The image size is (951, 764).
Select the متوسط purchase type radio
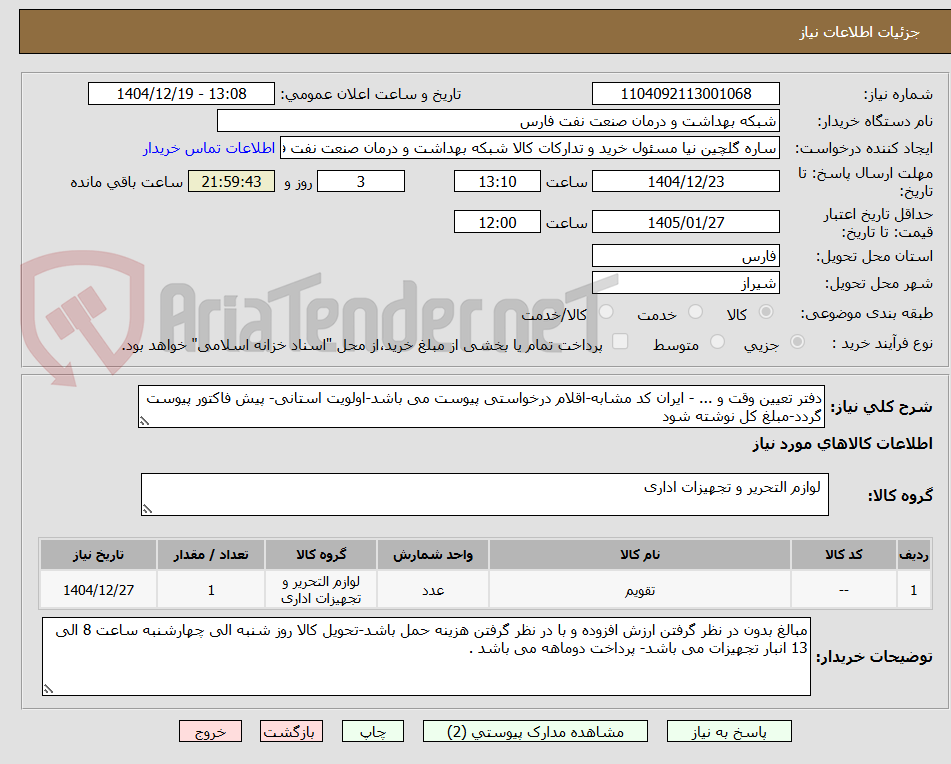(x=717, y=342)
